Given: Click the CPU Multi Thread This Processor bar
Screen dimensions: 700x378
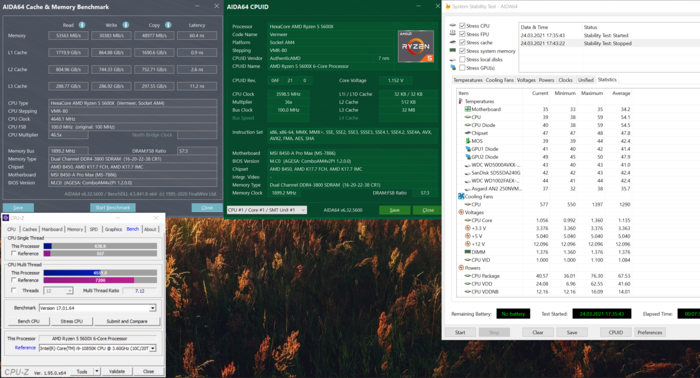Looking at the screenshot, I should pos(100,272).
